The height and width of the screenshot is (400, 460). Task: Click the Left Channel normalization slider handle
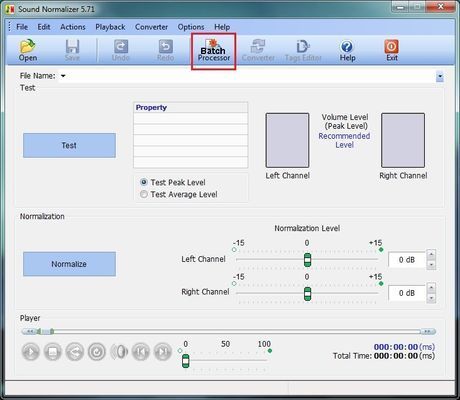point(307,260)
